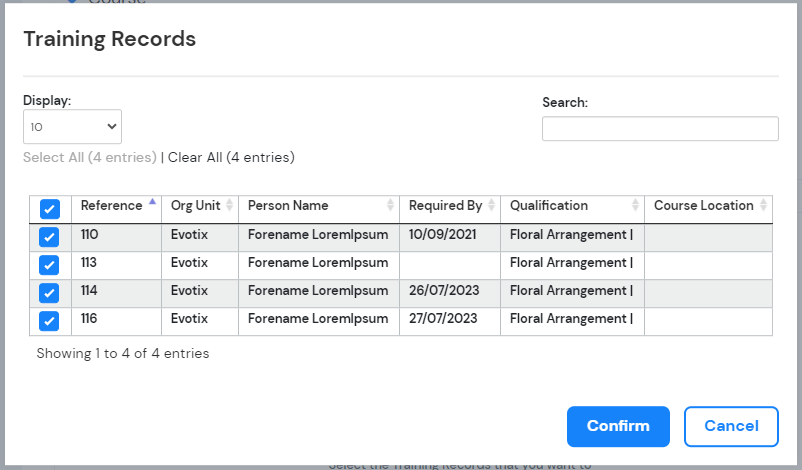Sort table by Qualification column
The image size is (802, 470).
pos(572,209)
